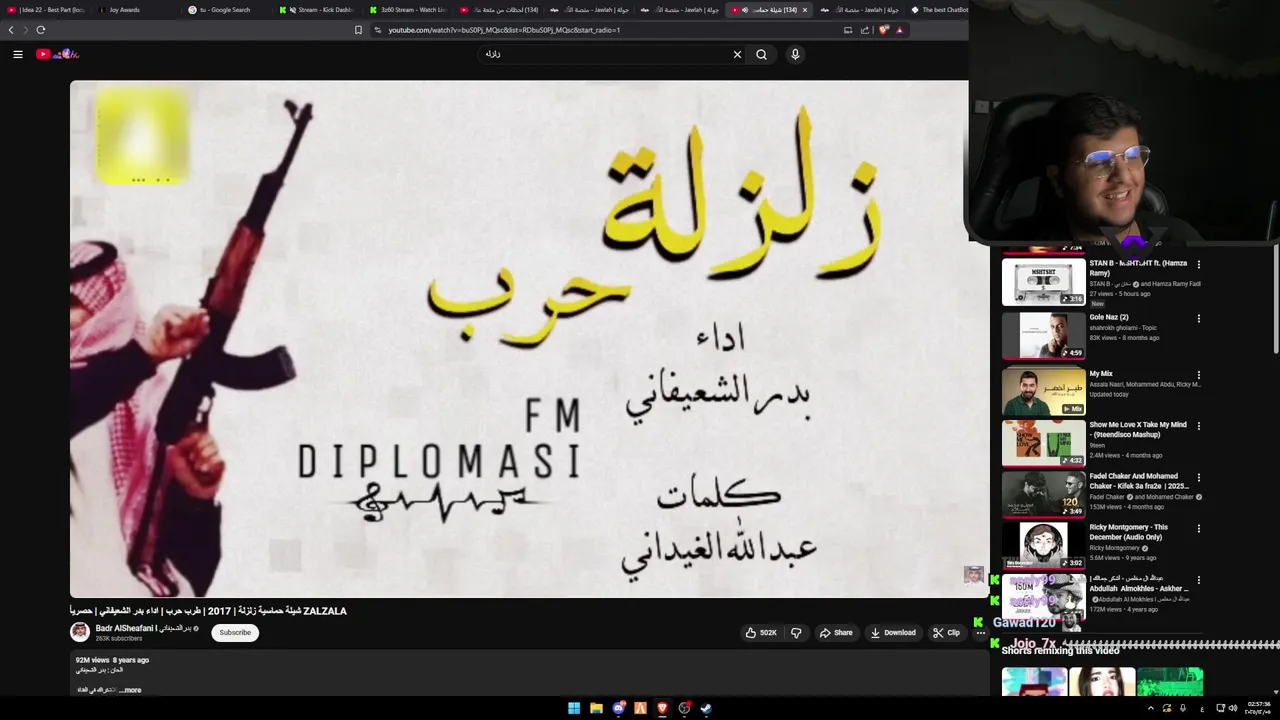The height and width of the screenshot is (720, 1280).
Task: Open Fadel Chaker and Mohamed Chaker video title
Action: [x=1138, y=481]
